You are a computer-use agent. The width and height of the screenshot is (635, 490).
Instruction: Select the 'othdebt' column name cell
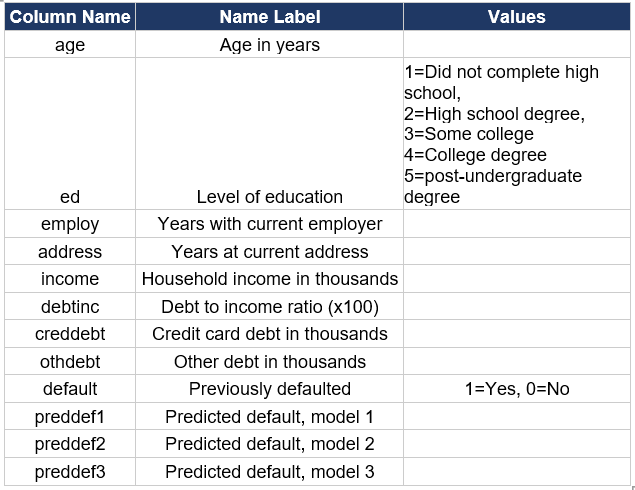coord(70,362)
